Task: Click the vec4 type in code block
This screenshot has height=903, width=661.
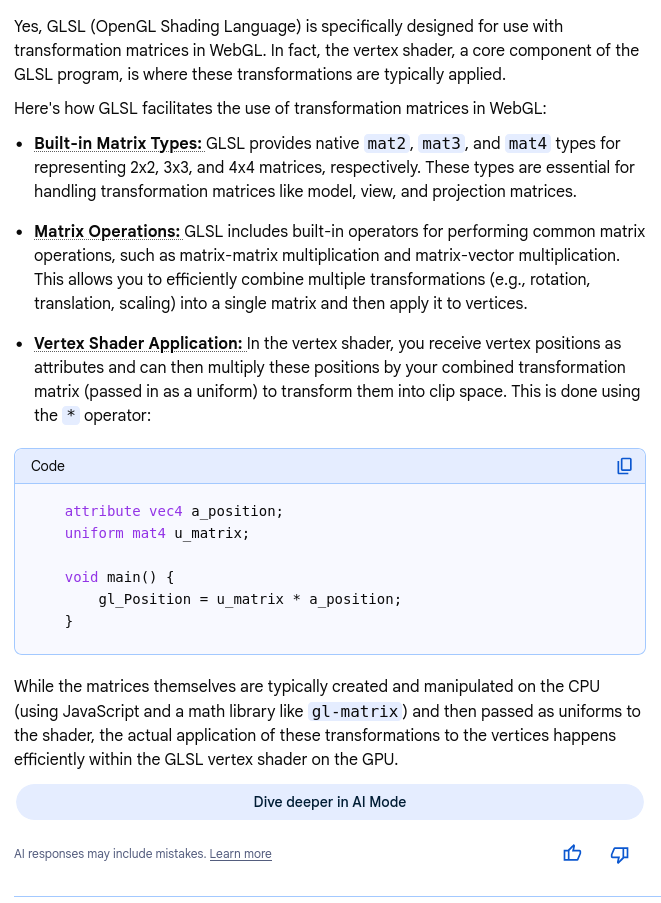Action: pos(166,511)
